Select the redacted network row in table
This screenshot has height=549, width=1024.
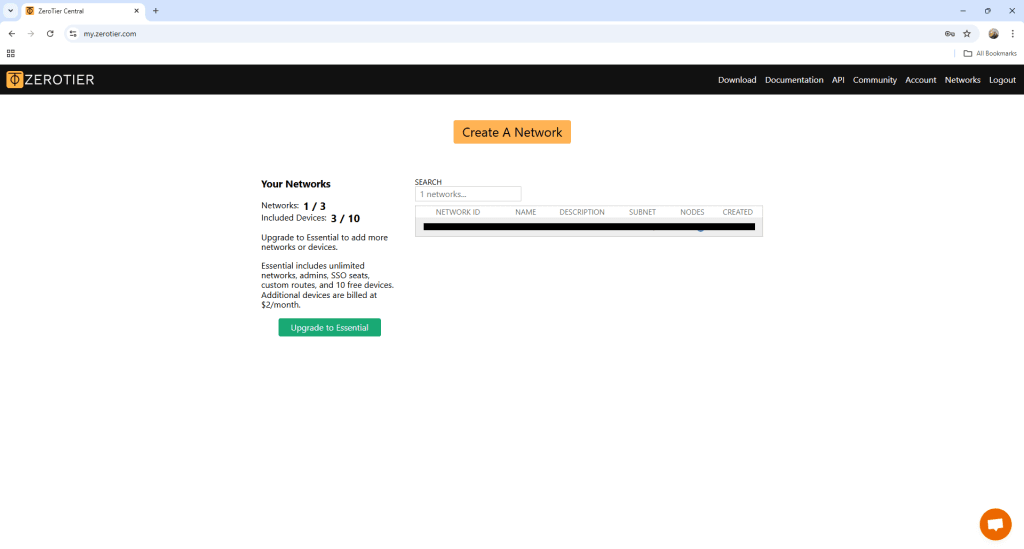[588, 227]
